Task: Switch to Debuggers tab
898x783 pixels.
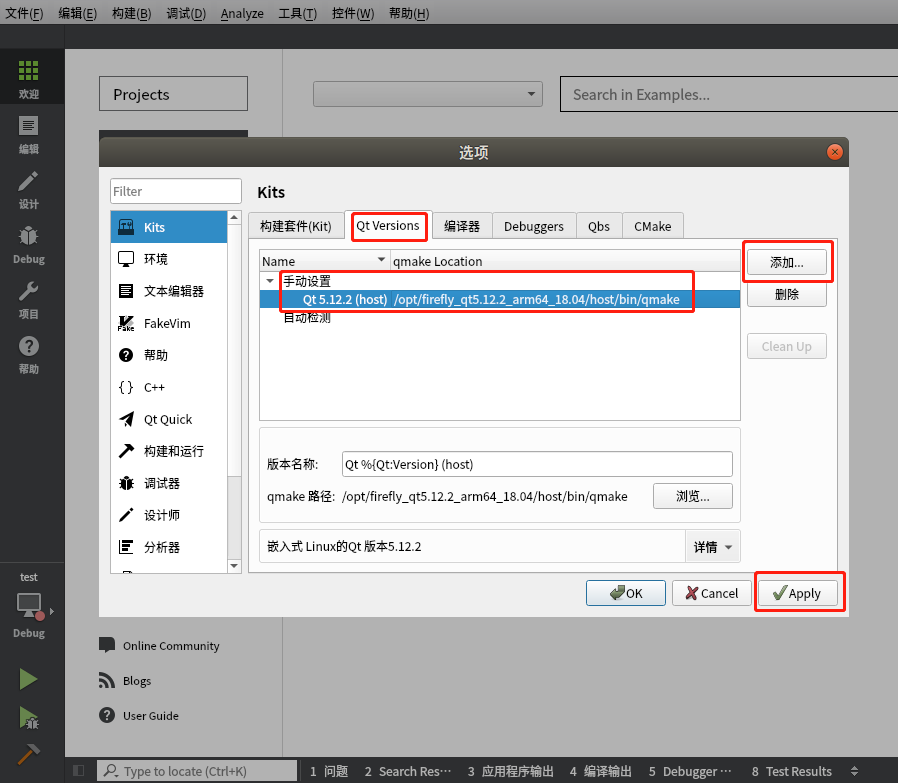Action: [534, 226]
